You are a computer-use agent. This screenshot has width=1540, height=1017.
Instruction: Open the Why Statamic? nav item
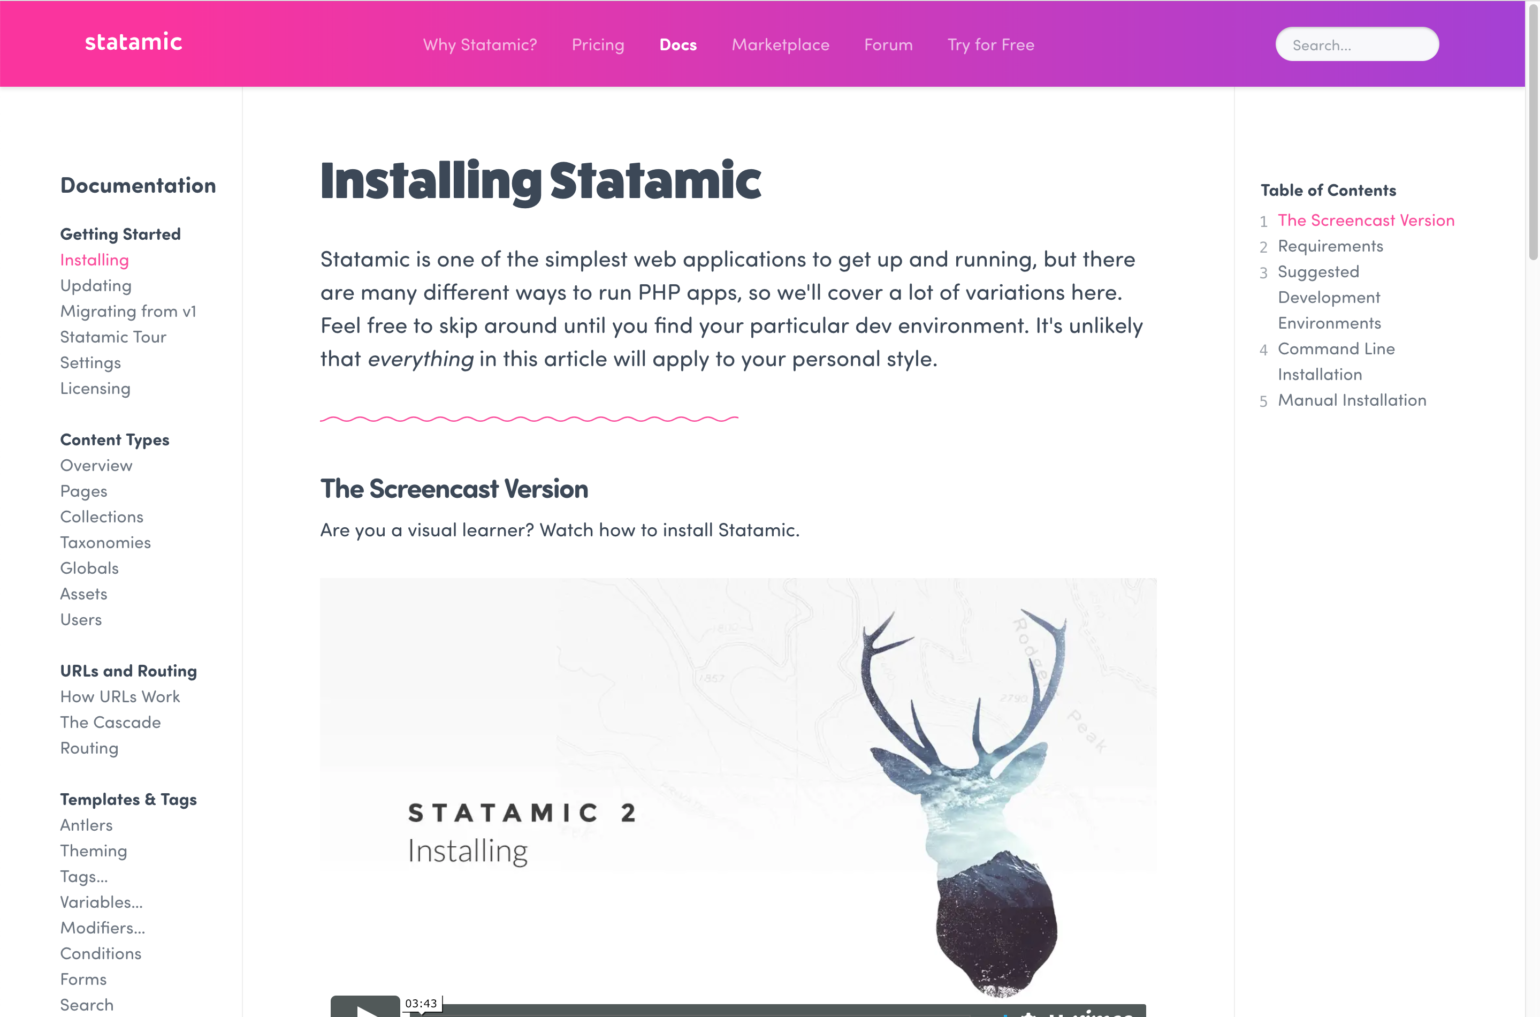coord(480,45)
